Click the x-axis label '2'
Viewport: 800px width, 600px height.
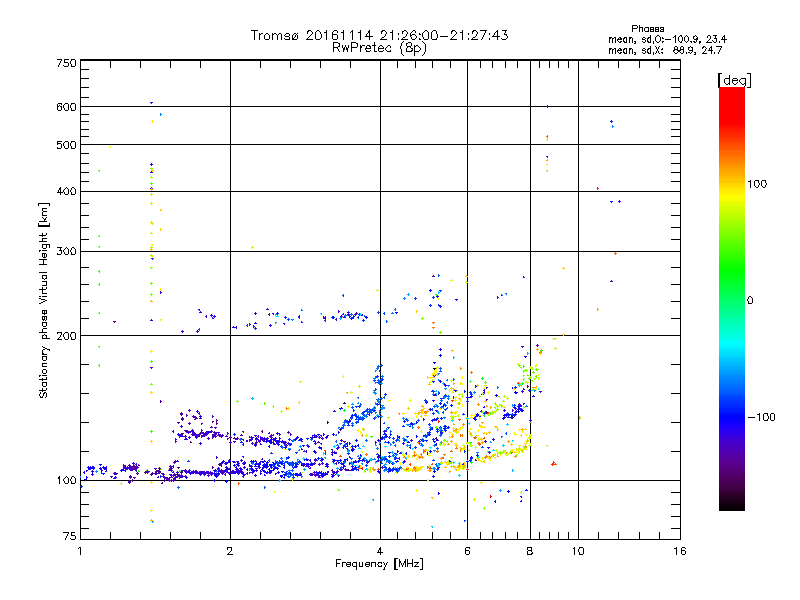[x=230, y=551]
